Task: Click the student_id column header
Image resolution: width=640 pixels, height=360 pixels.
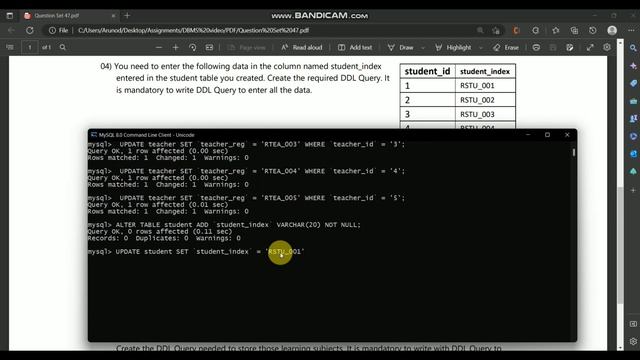Action: click(427, 71)
